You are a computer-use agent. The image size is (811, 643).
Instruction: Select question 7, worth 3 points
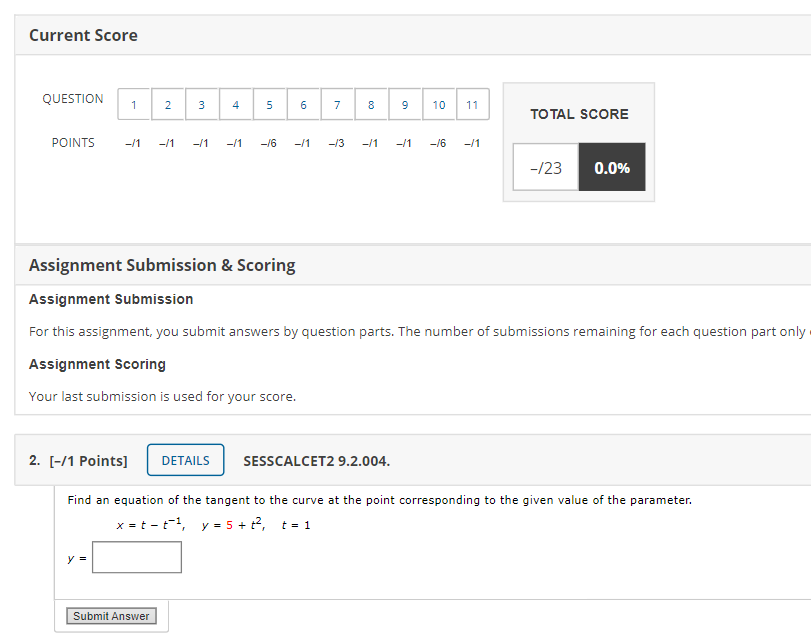click(337, 104)
